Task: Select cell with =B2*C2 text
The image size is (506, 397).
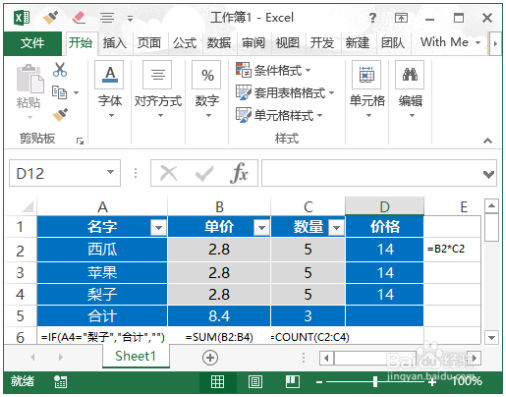Action: click(452, 249)
